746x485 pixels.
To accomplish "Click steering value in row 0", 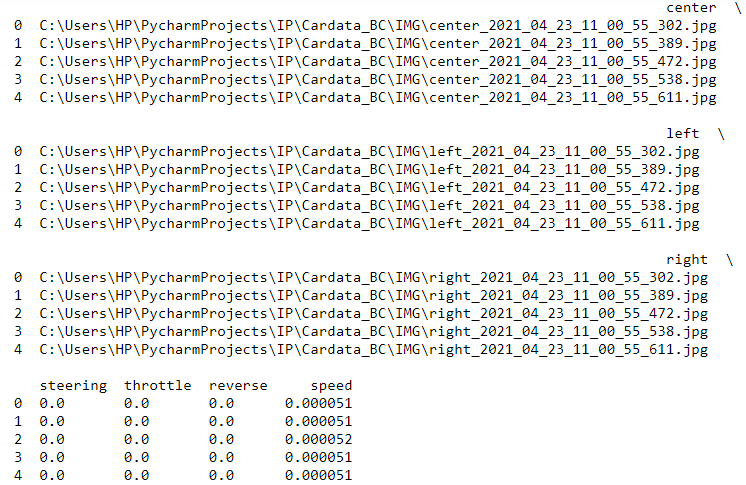I will 52,404.
